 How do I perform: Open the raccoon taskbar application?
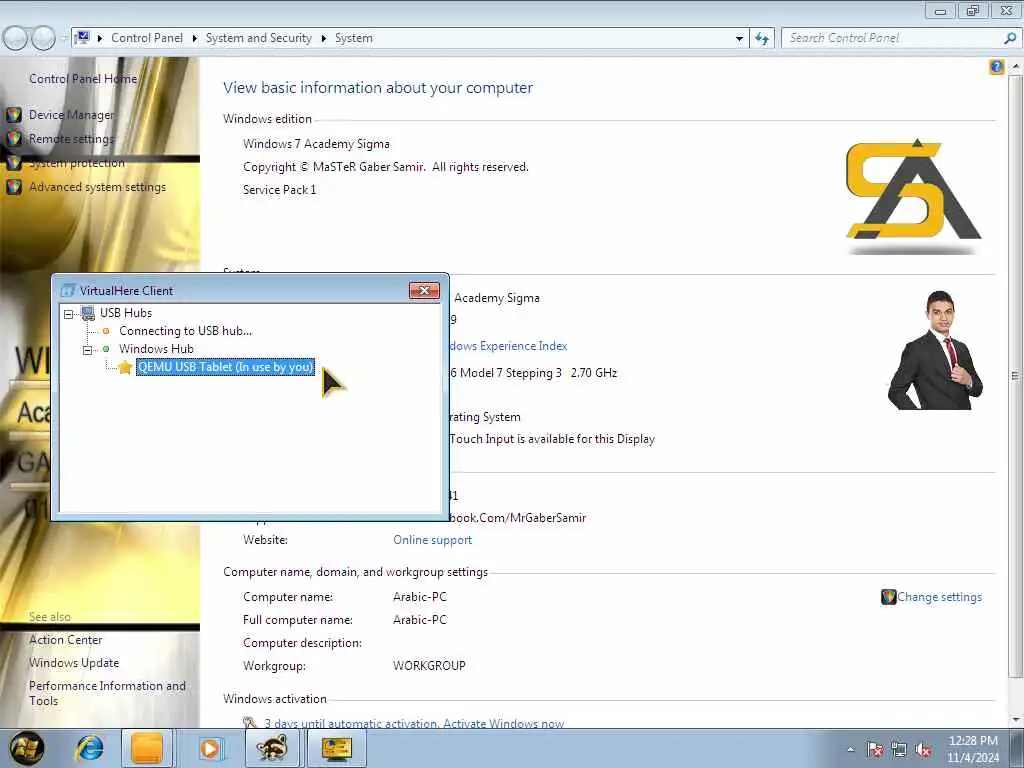272,748
